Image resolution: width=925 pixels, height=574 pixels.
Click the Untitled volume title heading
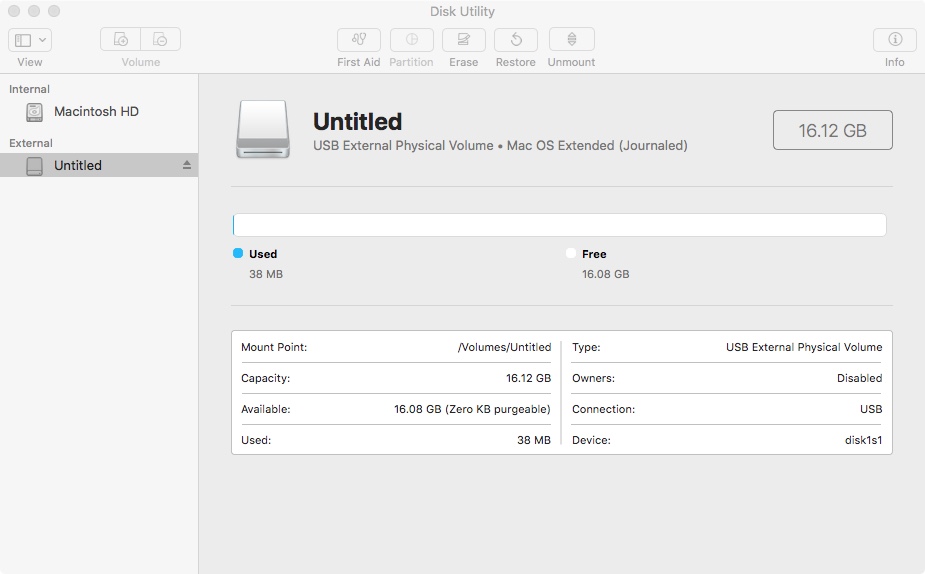point(357,122)
